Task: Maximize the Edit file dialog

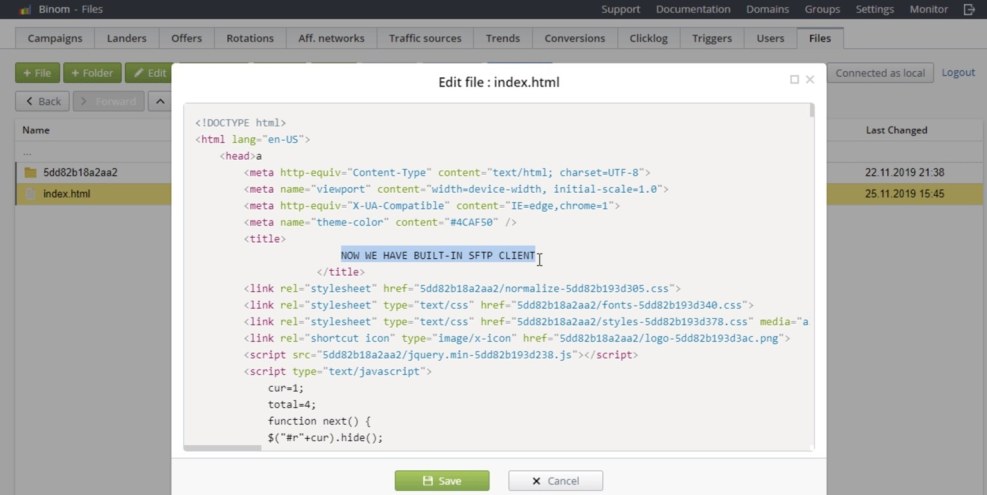Action: tap(794, 80)
